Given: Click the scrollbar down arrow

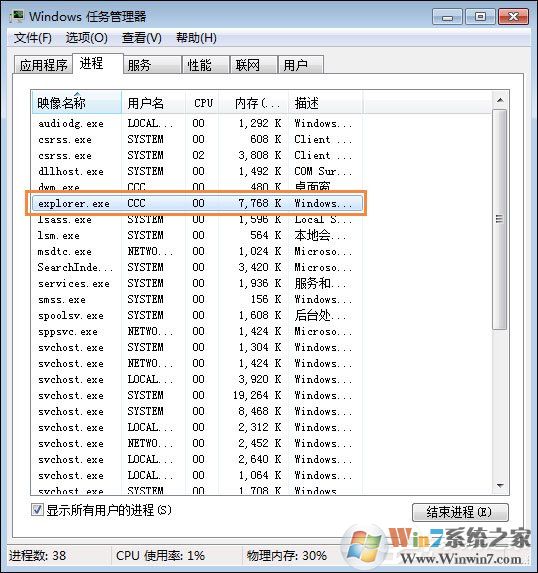Looking at the screenshot, I should click(500, 486).
